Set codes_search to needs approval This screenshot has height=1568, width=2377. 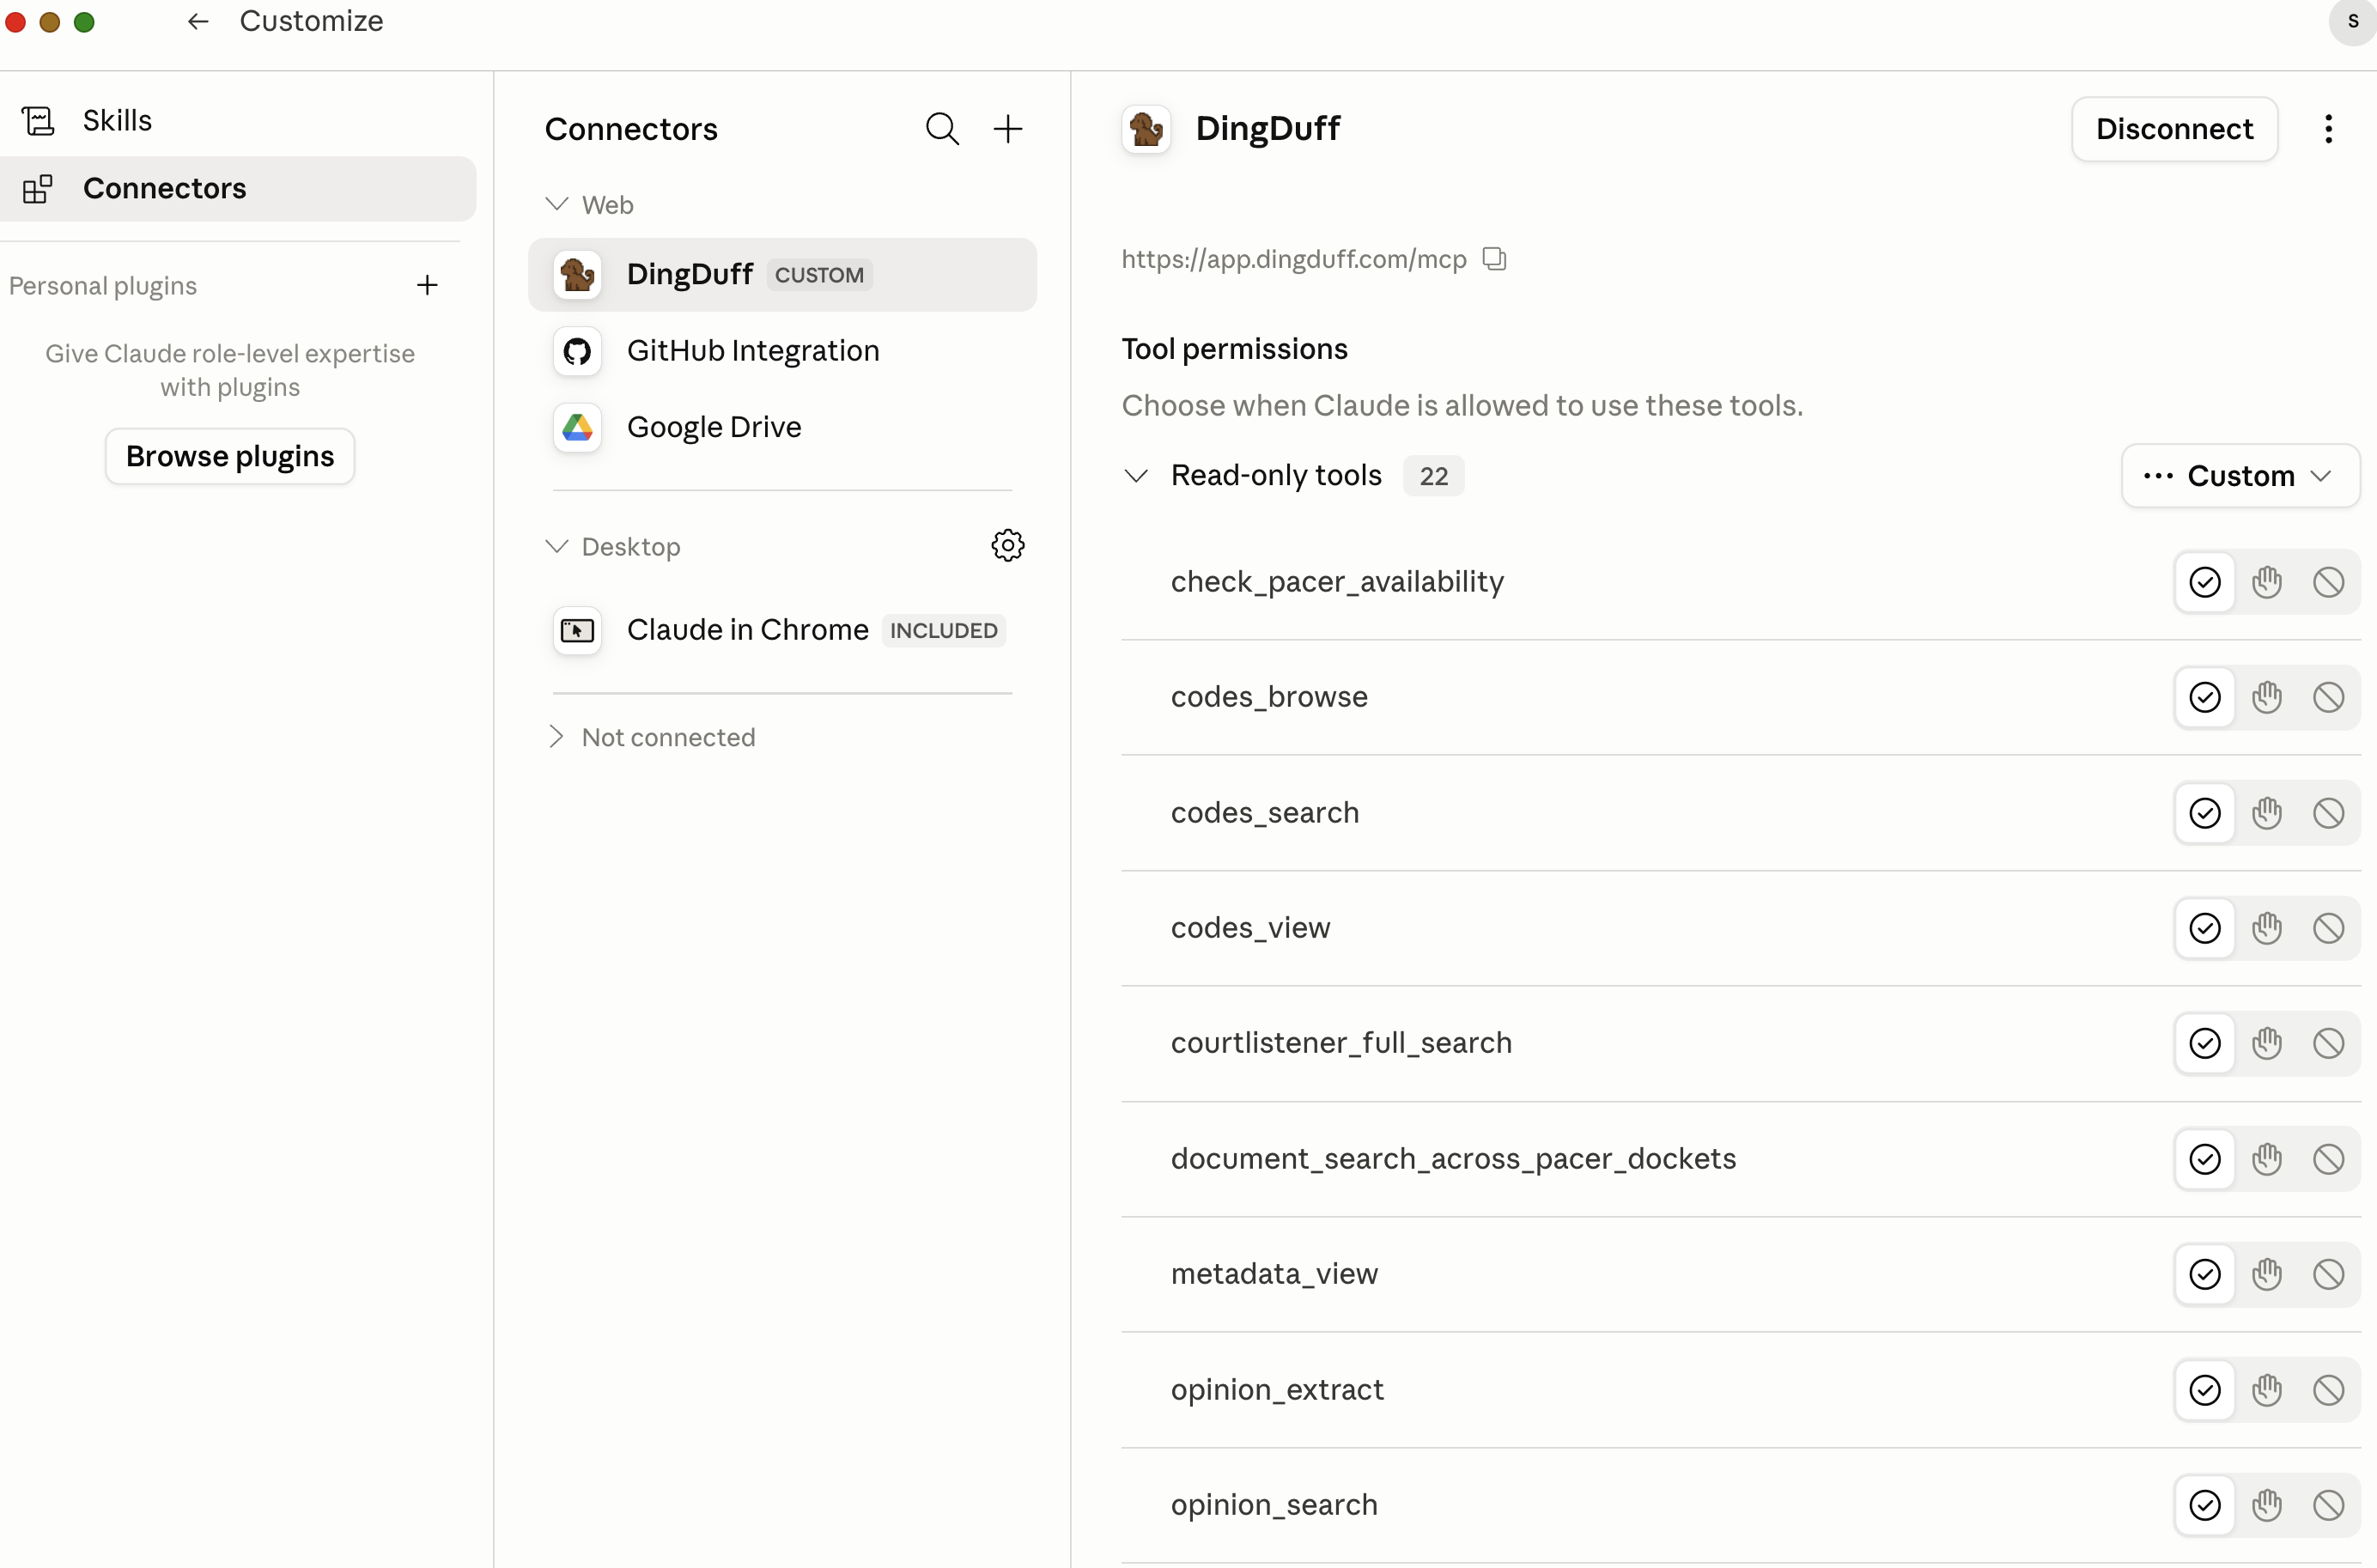(2267, 814)
